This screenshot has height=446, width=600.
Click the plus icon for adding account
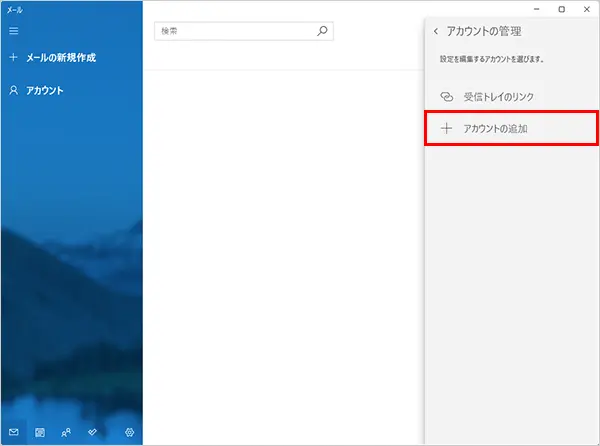tap(446, 129)
